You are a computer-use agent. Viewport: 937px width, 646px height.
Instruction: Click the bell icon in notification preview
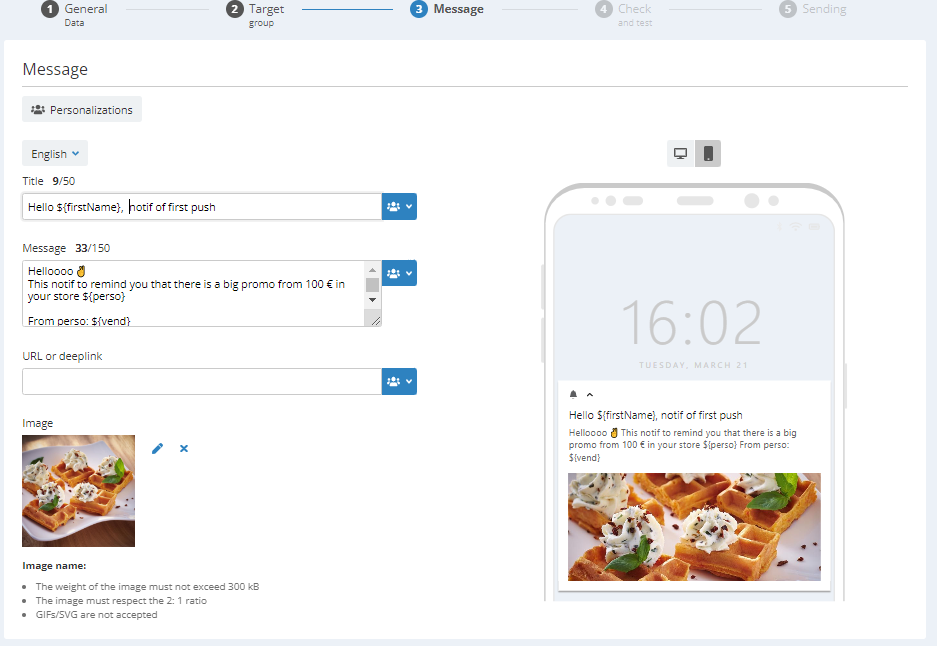point(573,394)
